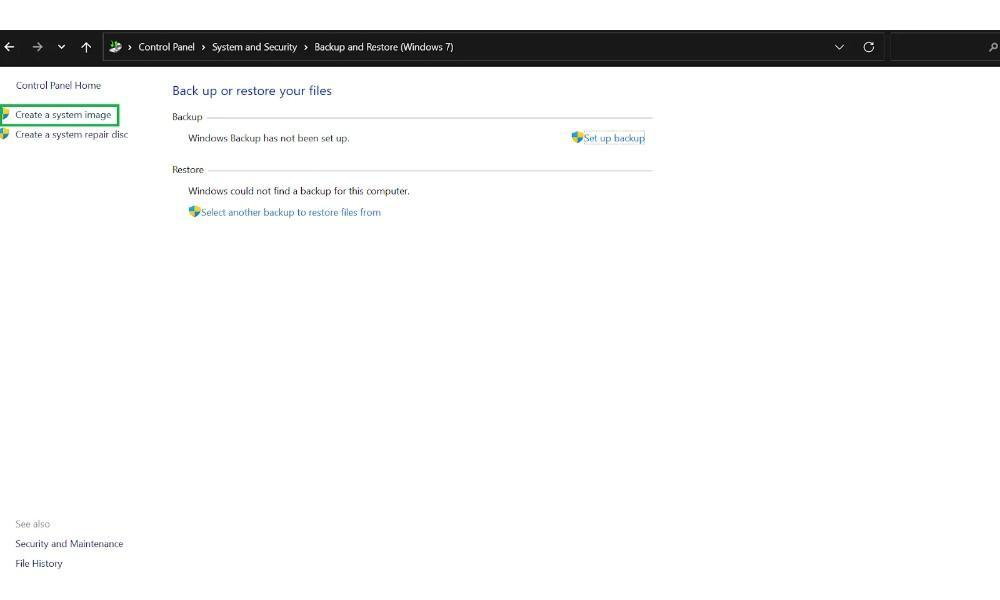1000x600 pixels.
Task: Open Control Panel breadcrumb
Action: (166, 47)
